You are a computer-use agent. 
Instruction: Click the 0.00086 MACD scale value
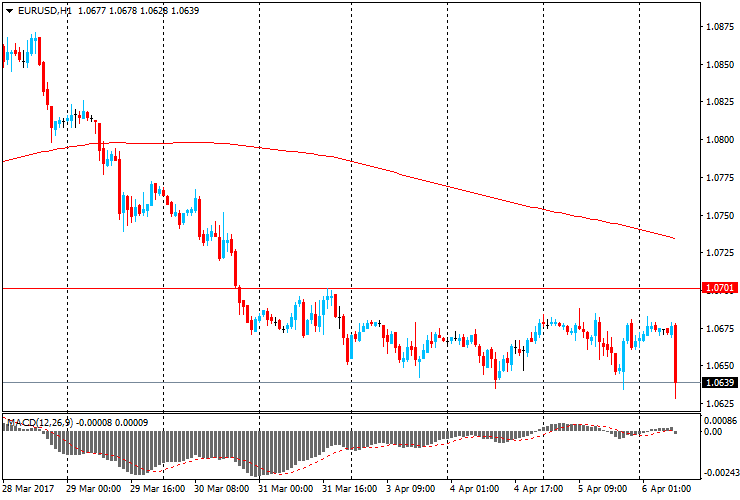click(720, 420)
